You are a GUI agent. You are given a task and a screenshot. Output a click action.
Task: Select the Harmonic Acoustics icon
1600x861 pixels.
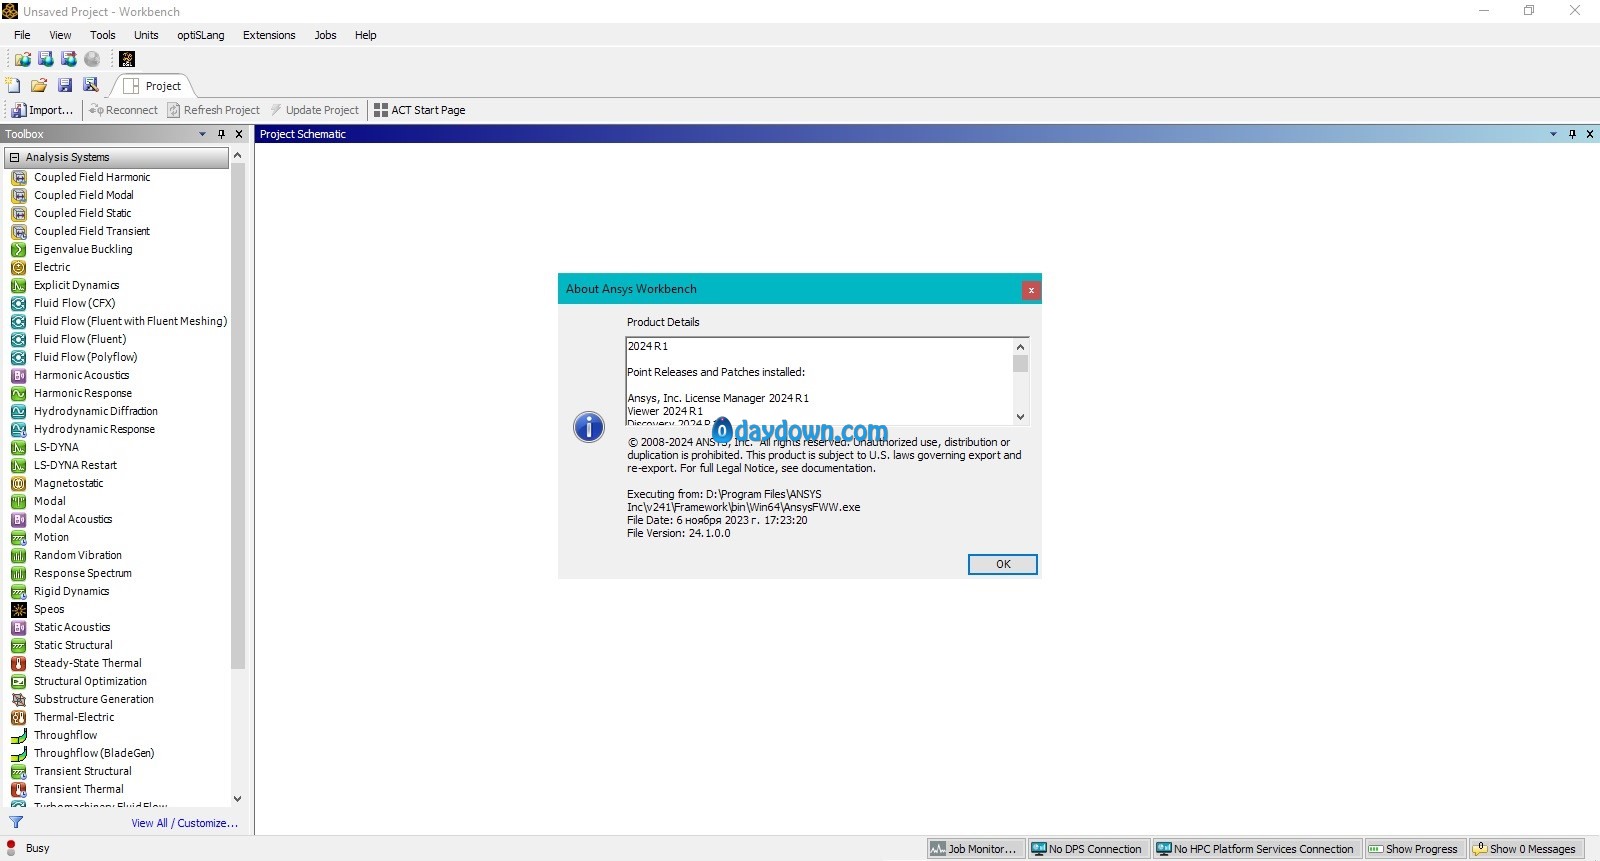click(x=18, y=375)
